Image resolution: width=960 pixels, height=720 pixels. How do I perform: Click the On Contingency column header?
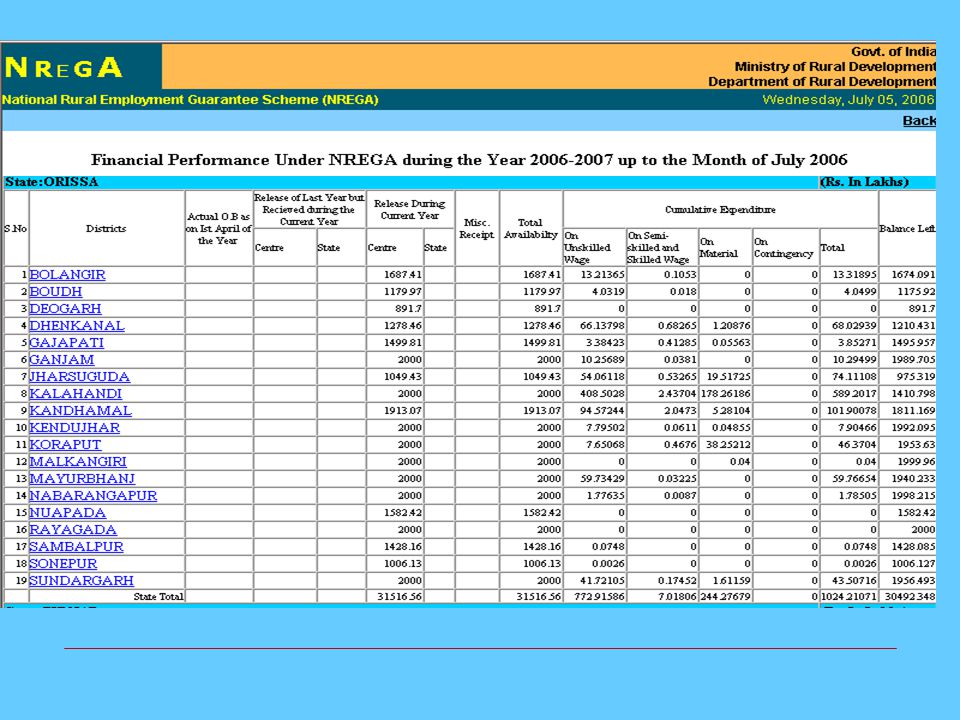pos(783,247)
